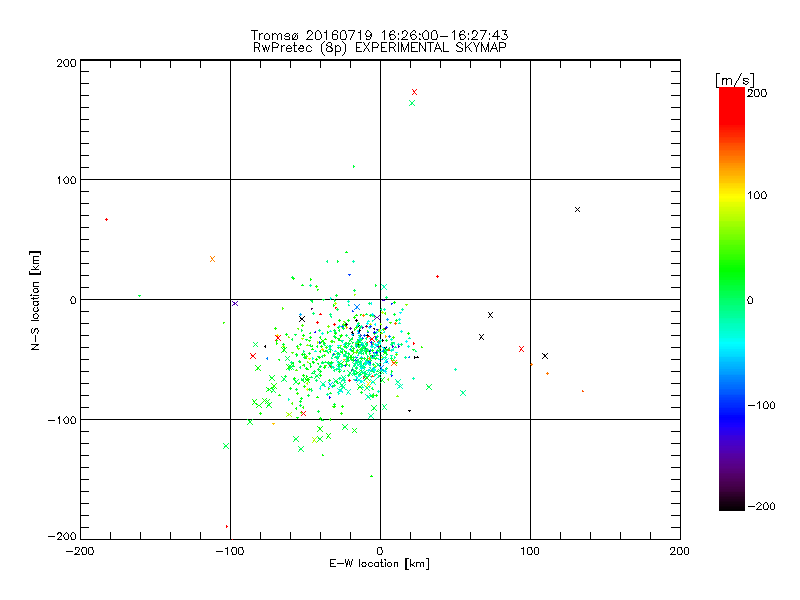Click the green dot near x=-18, y=110
This screenshot has height=600, width=800.
point(354,166)
